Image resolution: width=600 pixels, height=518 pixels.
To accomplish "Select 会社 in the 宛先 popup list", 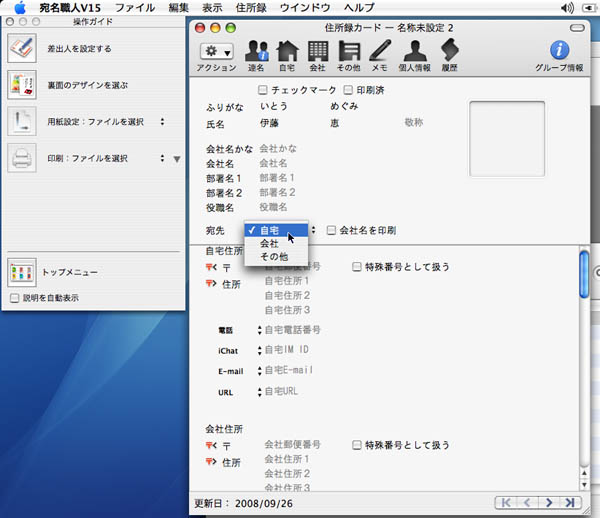I will [270, 243].
